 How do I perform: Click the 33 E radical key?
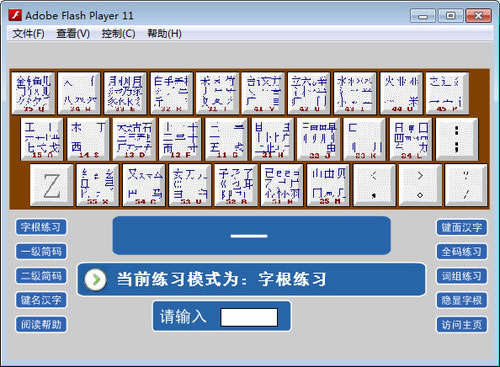pyautogui.click(x=125, y=93)
